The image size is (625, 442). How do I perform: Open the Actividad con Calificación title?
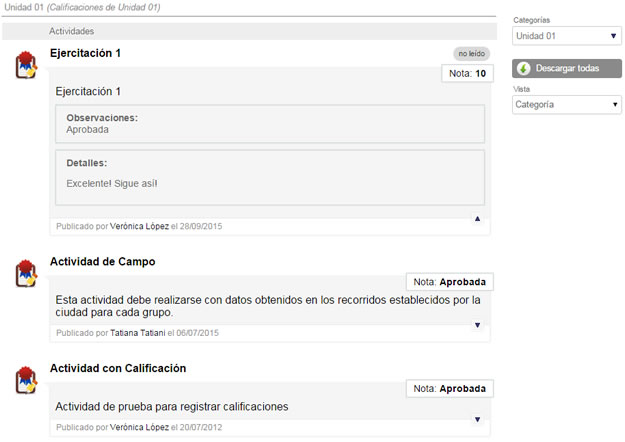click(x=118, y=368)
